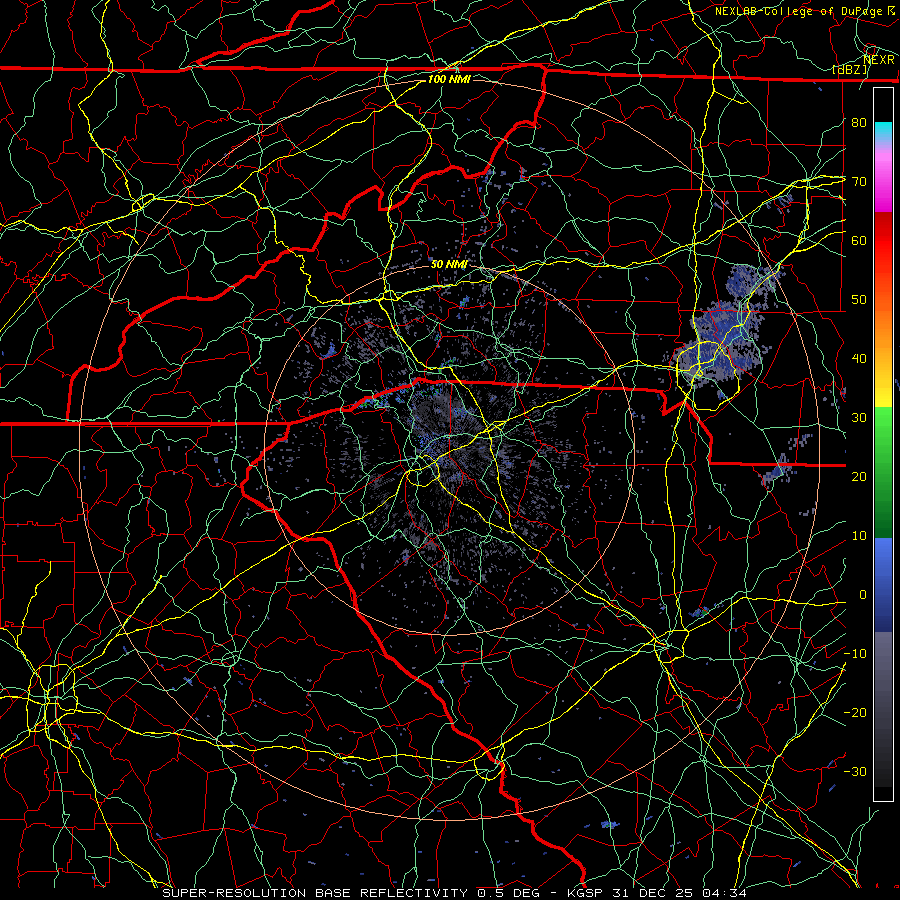Pick the red band on the reflectivity color bar
The image size is (900, 900).
(x=883, y=241)
